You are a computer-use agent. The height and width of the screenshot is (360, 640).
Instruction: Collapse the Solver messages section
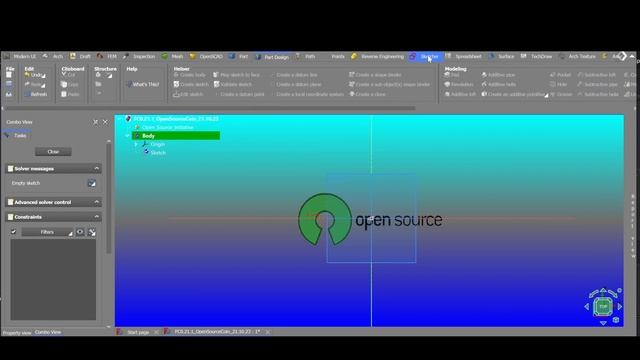click(x=97, y=169)
